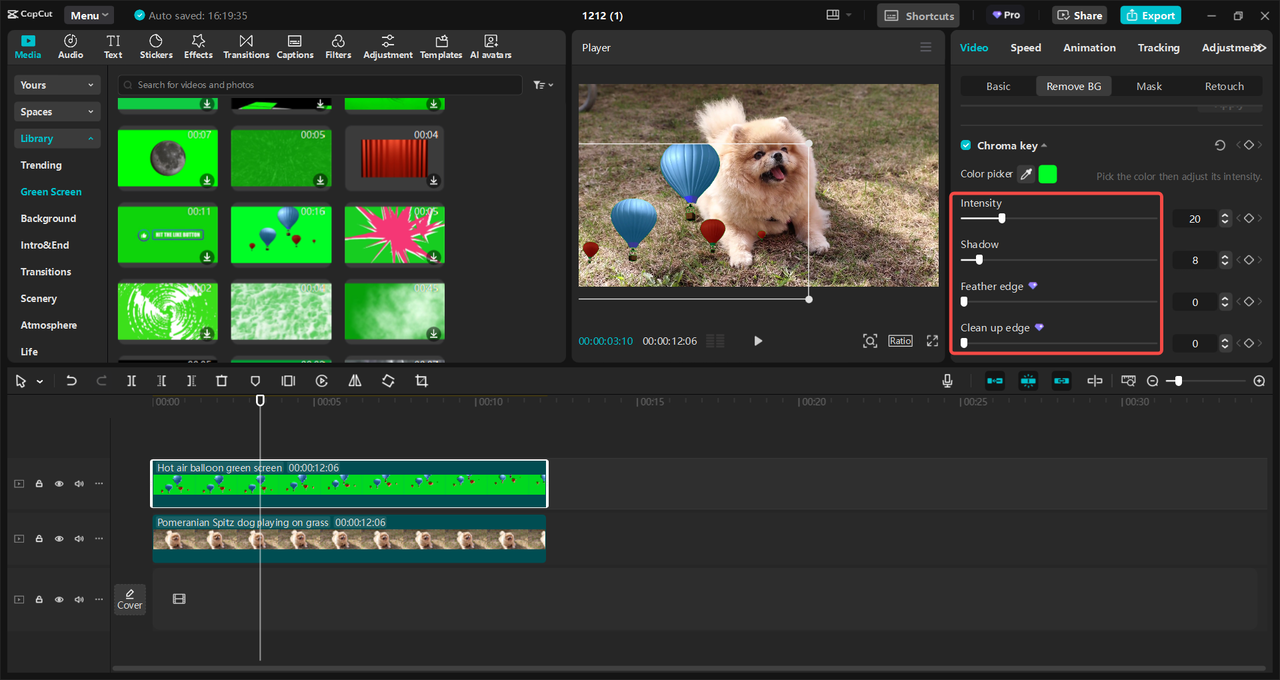1280x680 pixels.
Task: Open the select tool dropdown arrow
Action: [40, 382]
